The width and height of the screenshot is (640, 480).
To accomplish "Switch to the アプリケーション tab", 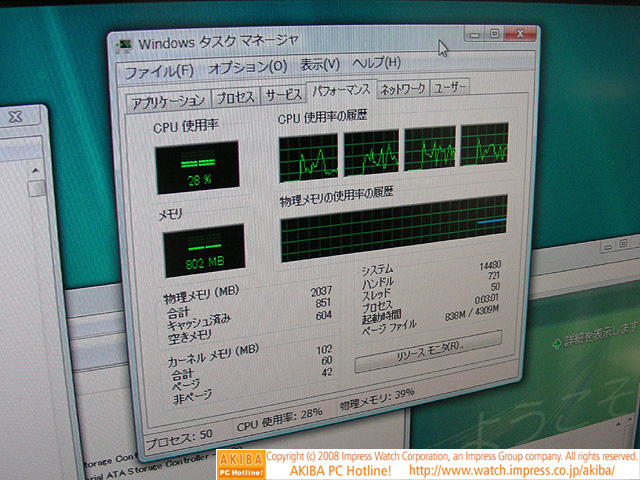I will coord(167,99).
